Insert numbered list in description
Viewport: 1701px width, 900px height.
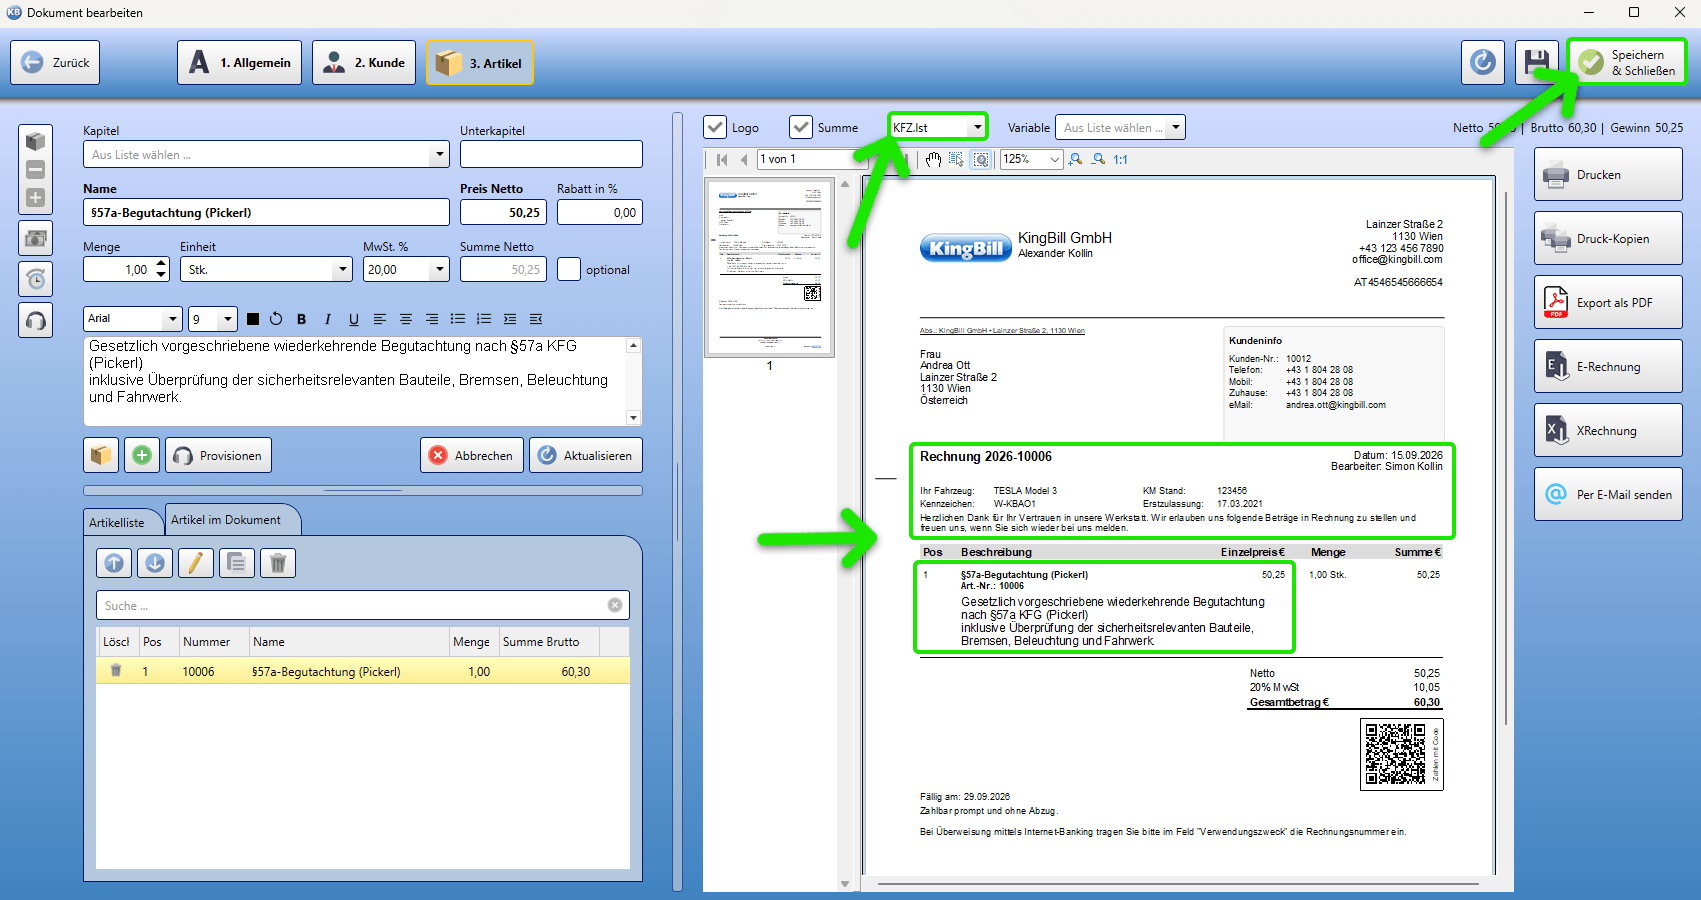click(x=484, y=319)
